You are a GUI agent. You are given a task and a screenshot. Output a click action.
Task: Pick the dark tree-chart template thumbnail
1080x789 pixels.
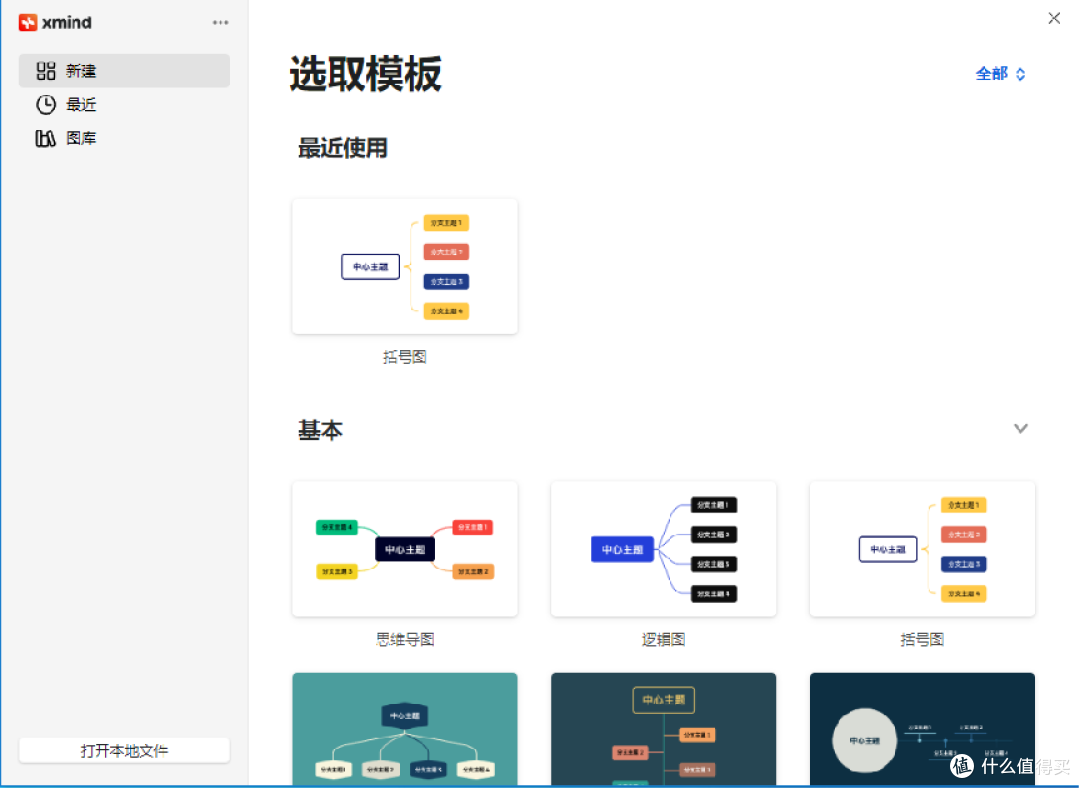663,729
